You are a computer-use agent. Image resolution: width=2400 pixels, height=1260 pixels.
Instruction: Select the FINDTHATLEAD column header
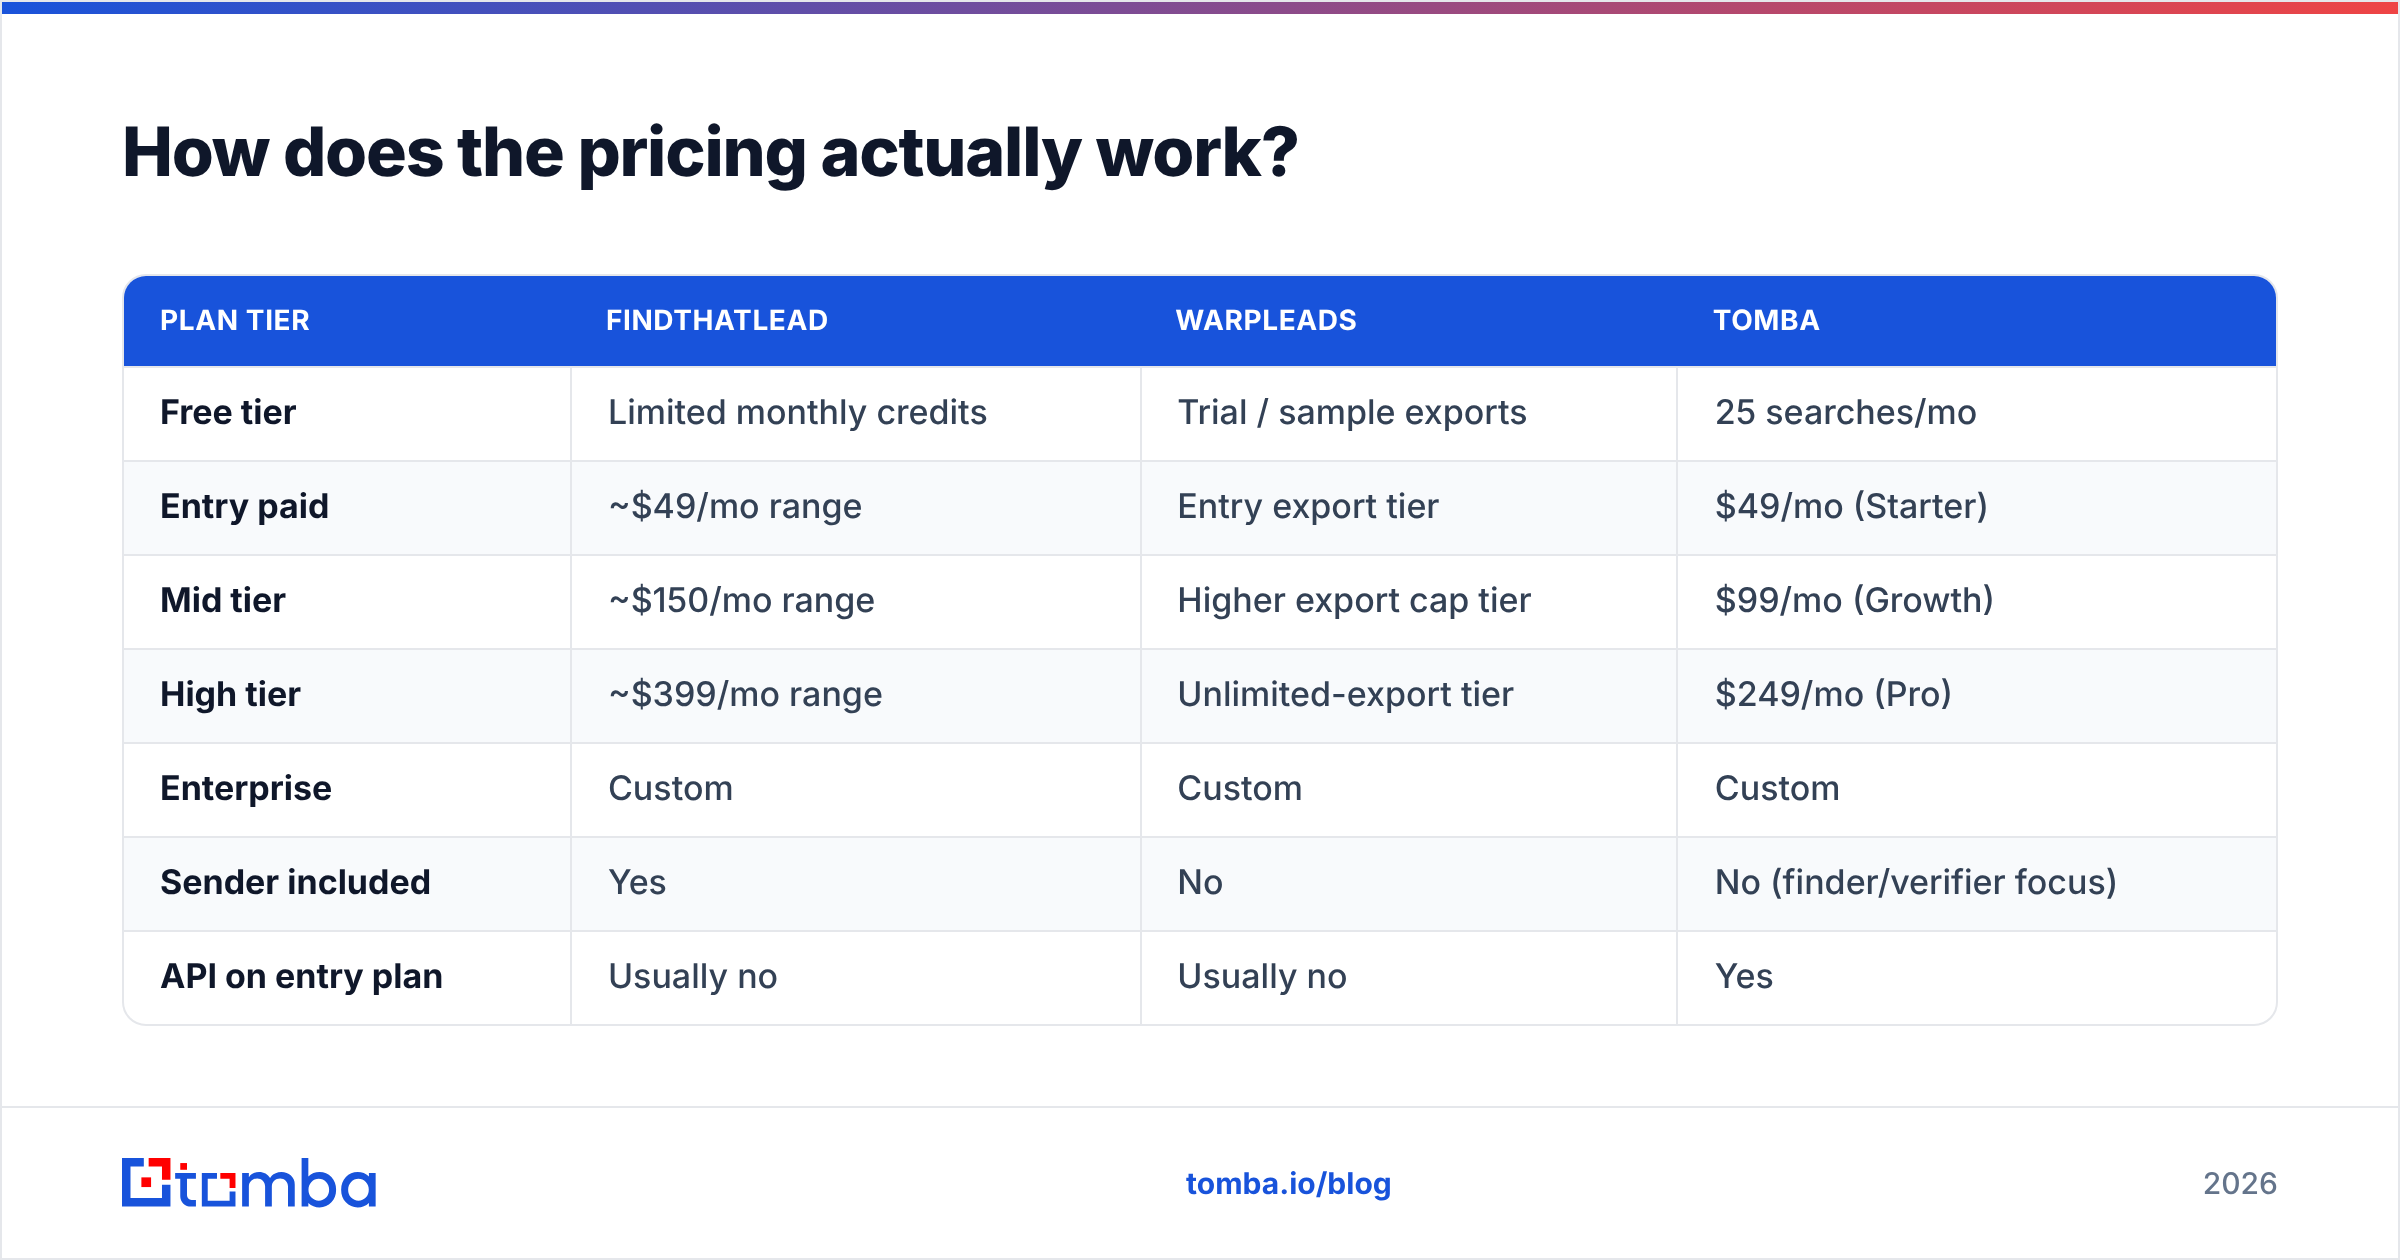coord(717,320)
